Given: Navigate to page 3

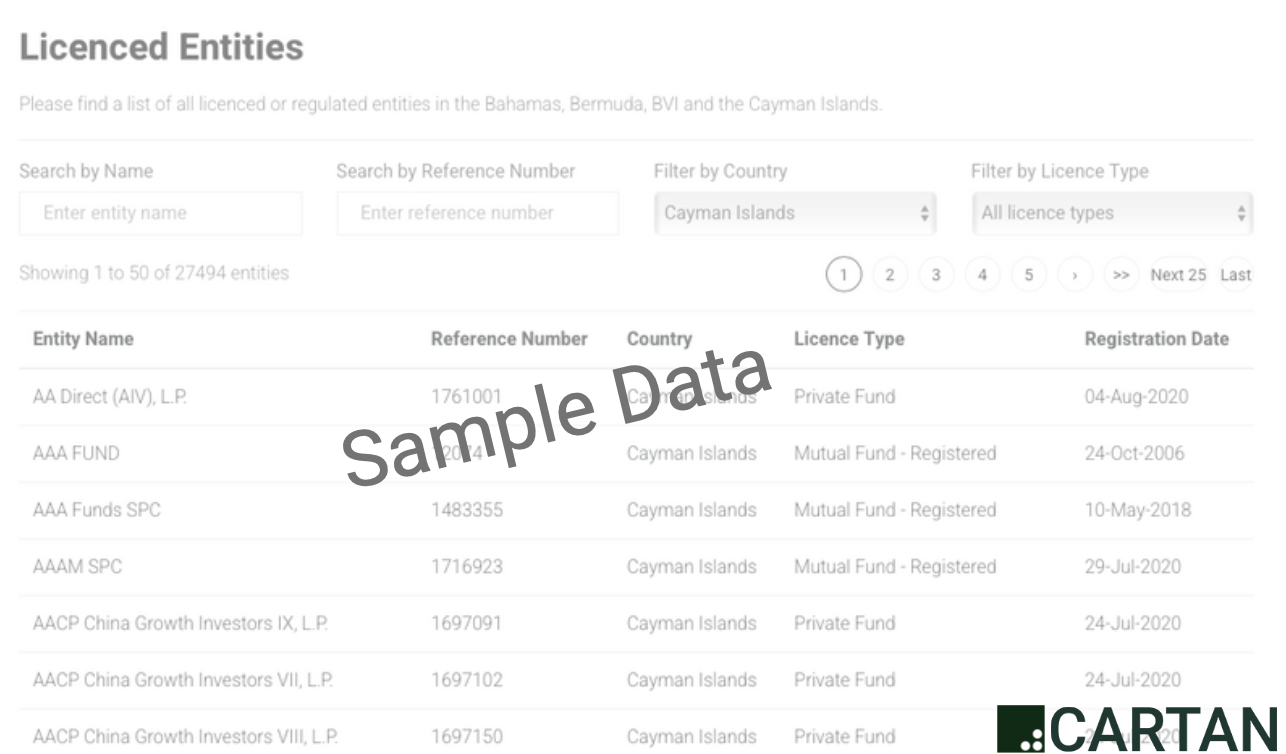Looking at the screenshot, I should coord(936,275).
